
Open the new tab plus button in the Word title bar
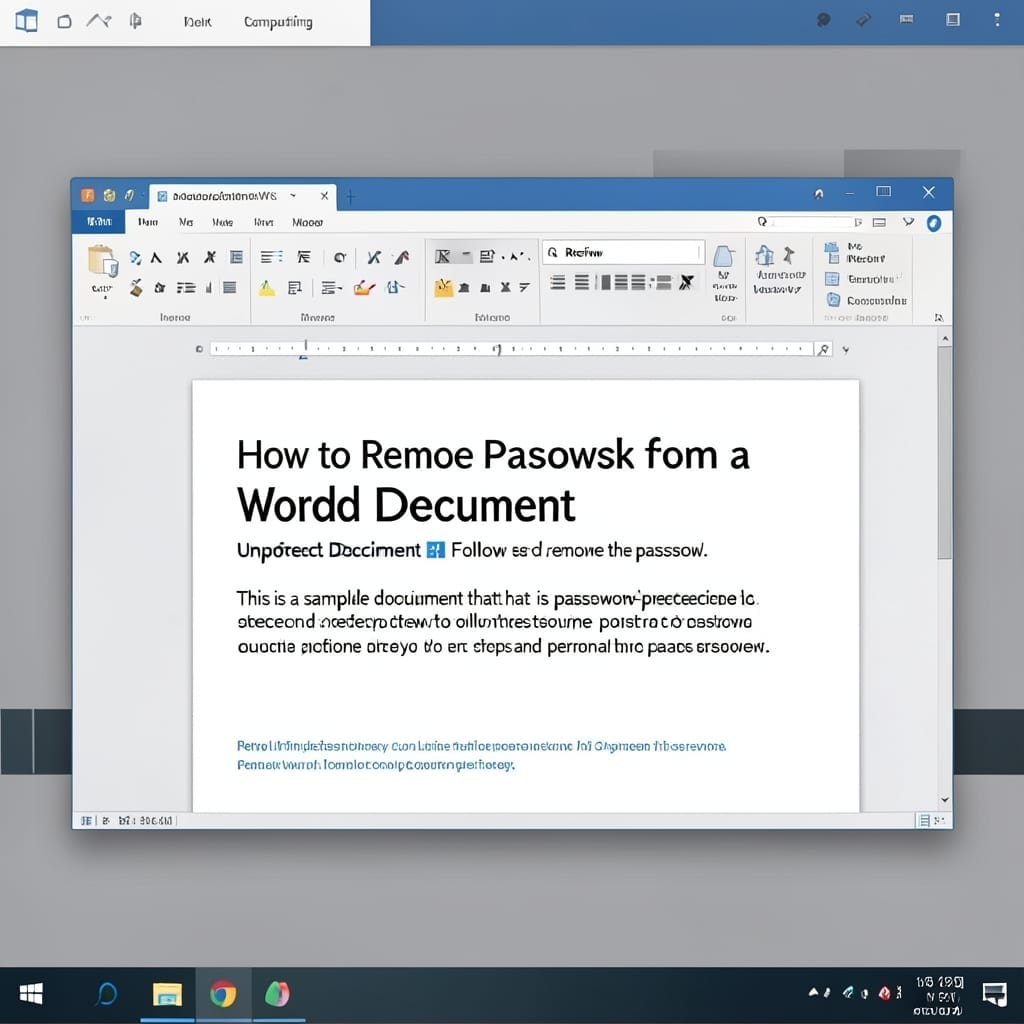(x=351, y=196)
